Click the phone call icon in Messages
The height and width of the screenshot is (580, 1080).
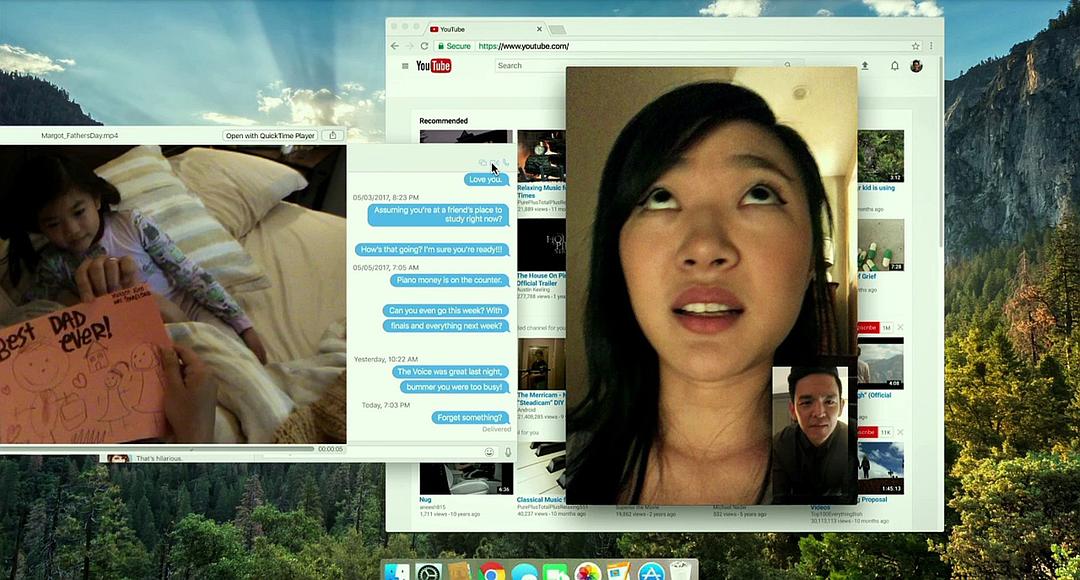coord(506,162)
